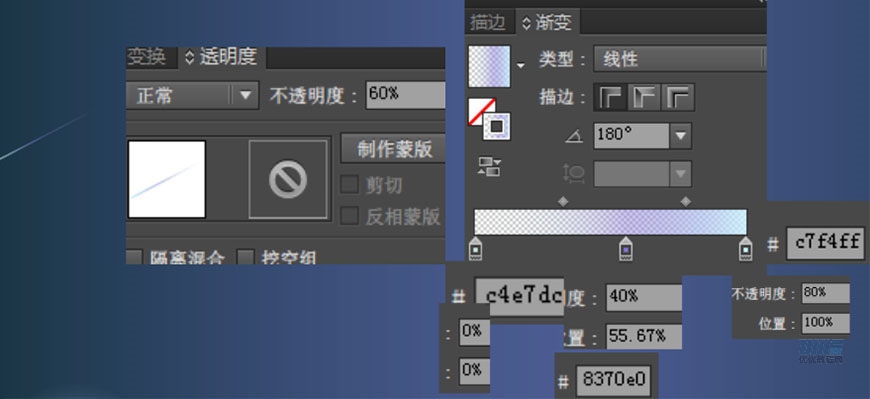Open the angle dropdown arrow
The width and height of the screenshot is (870, 399).
coord(681,136)
